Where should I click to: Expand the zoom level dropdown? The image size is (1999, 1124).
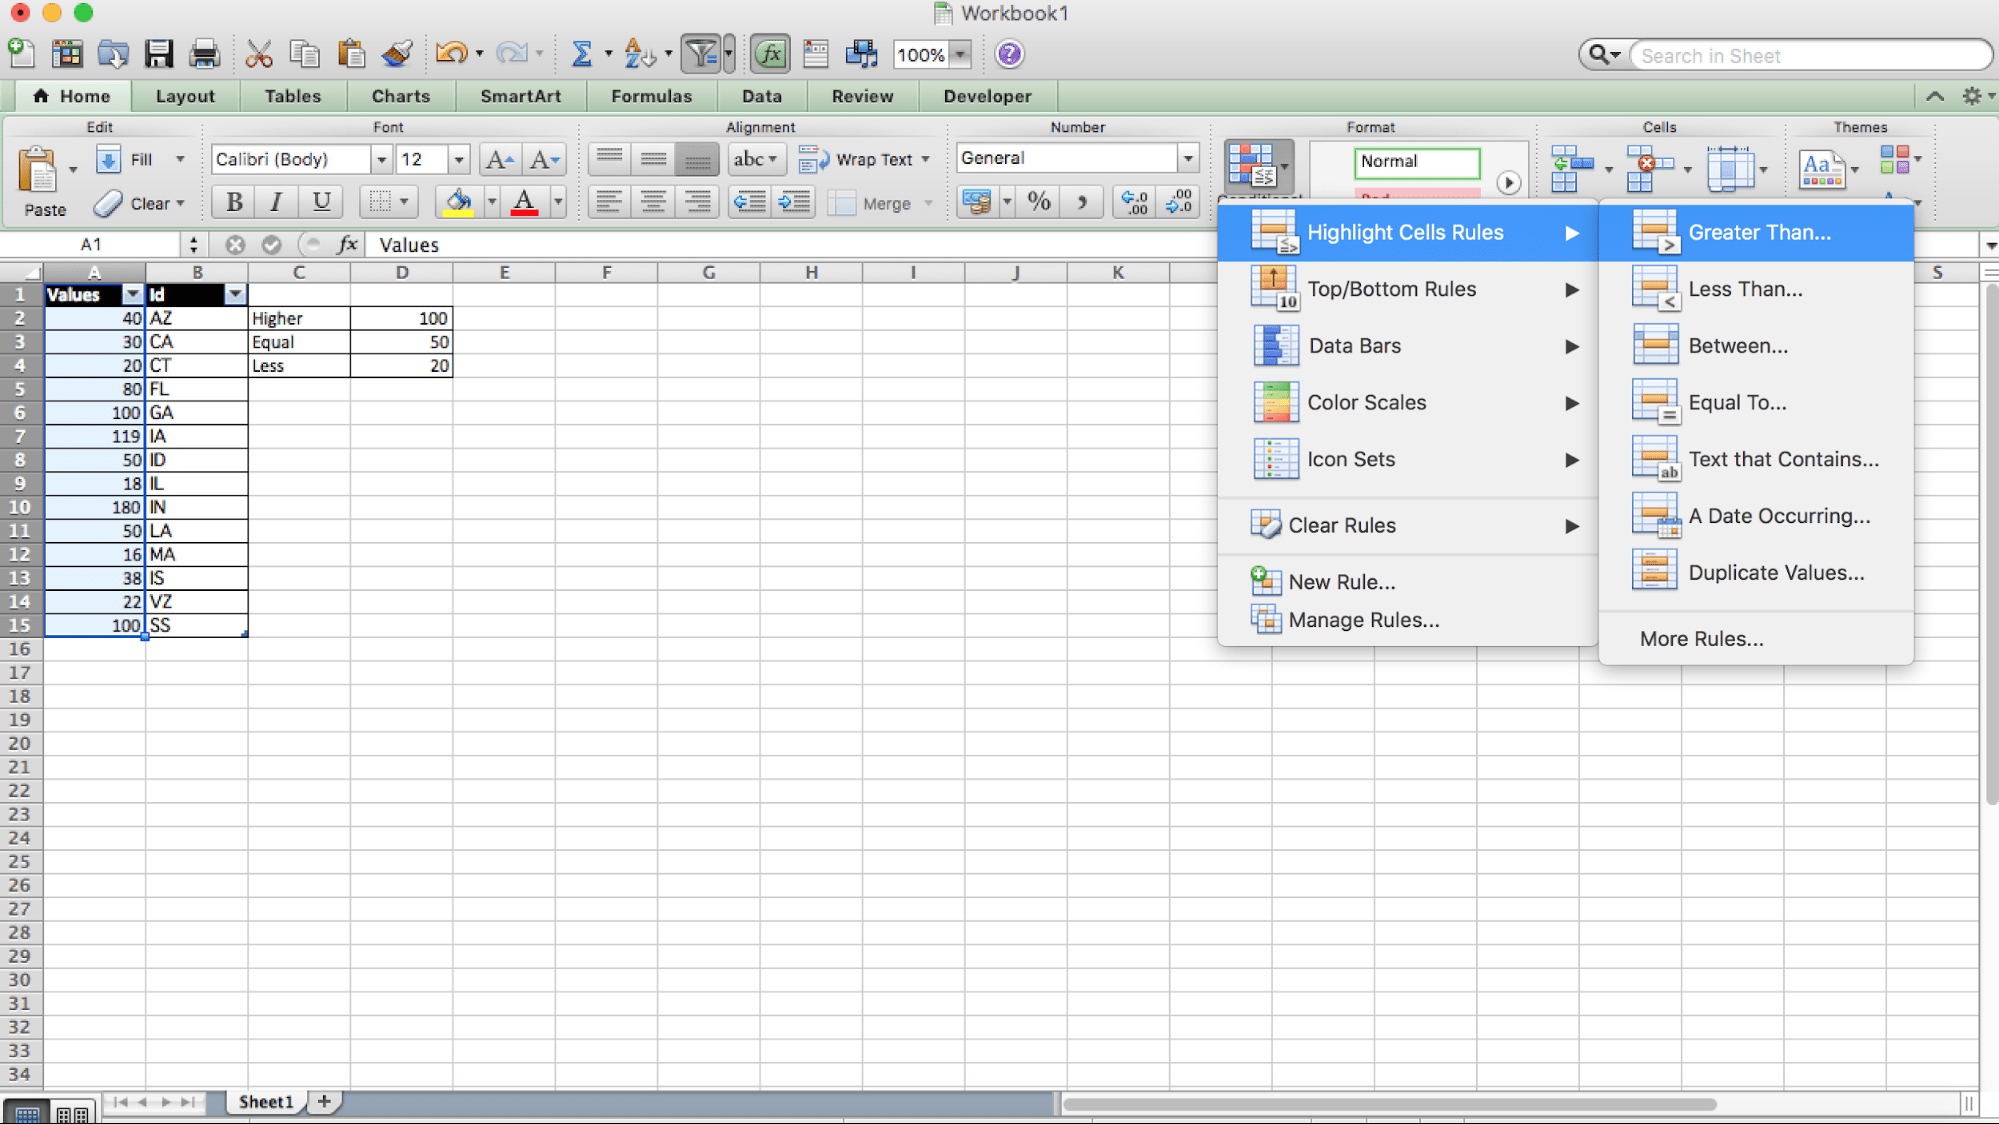point(959,55)
